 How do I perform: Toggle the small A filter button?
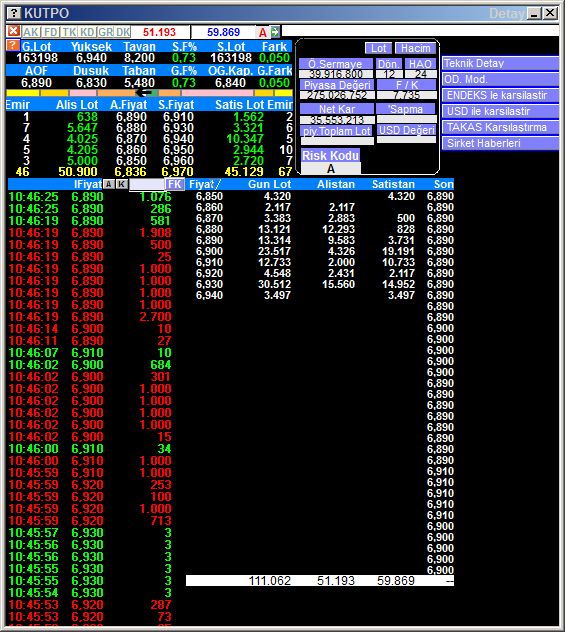108,184
